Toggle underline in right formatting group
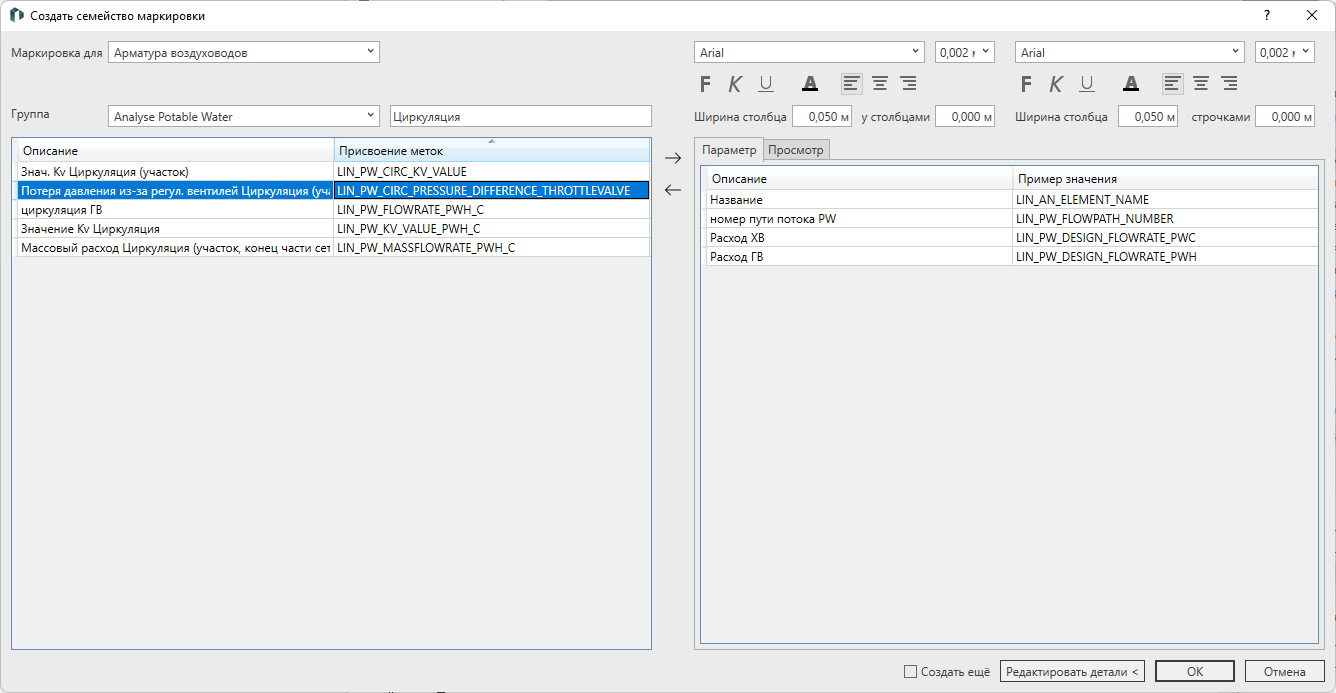Image resolution: width=1336 pixels, height=693 pixels. click(x=1086, y=84)
